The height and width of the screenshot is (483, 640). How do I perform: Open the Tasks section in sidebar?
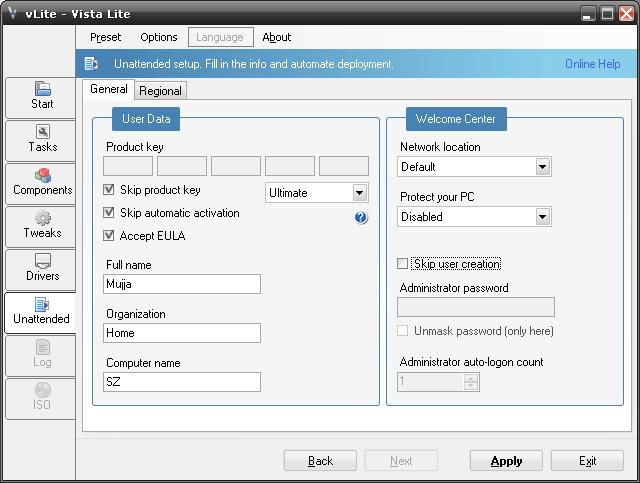[x=41, y=140]
